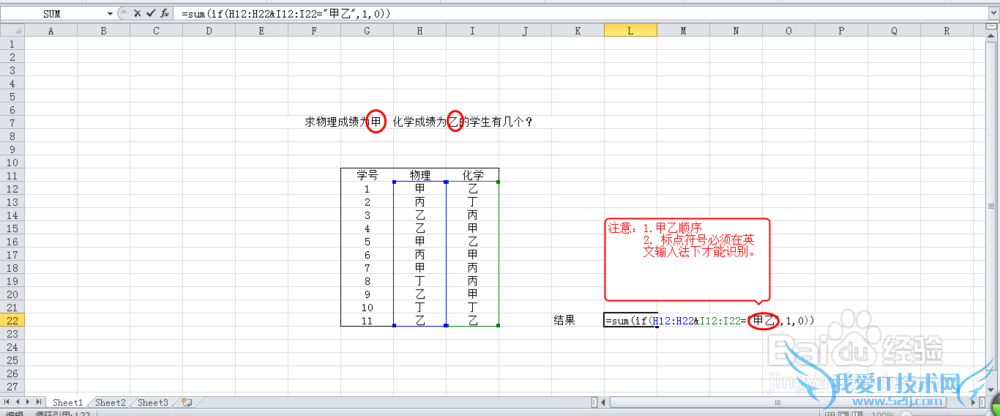
Task: Click inside the formula bar text
Action: click(286, 13)
